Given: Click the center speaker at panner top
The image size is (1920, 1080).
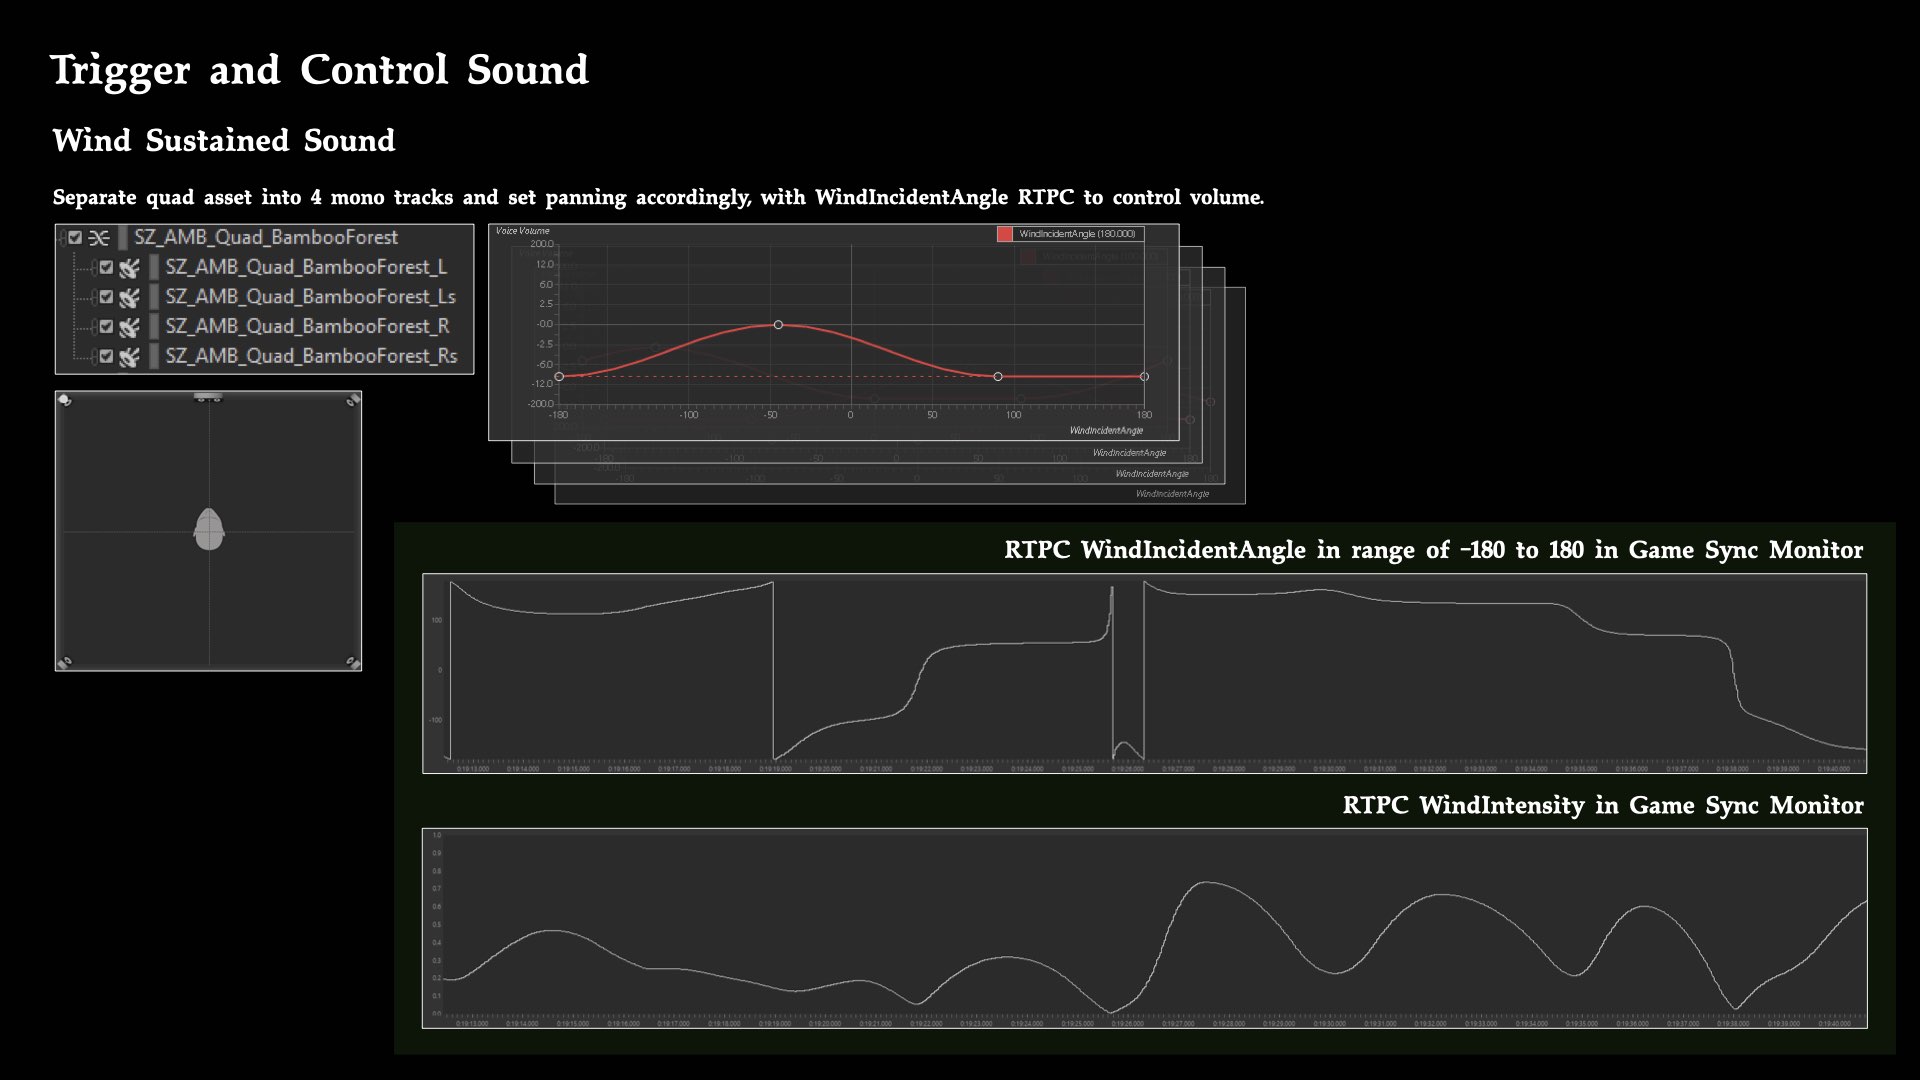Looking at the screenshot, I should pos(208,397).
